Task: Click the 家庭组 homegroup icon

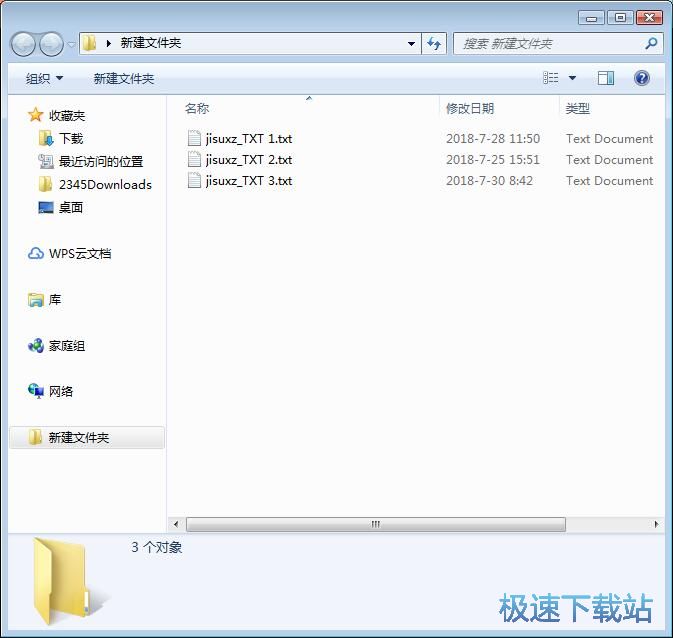Action: [x=36, y=346]
